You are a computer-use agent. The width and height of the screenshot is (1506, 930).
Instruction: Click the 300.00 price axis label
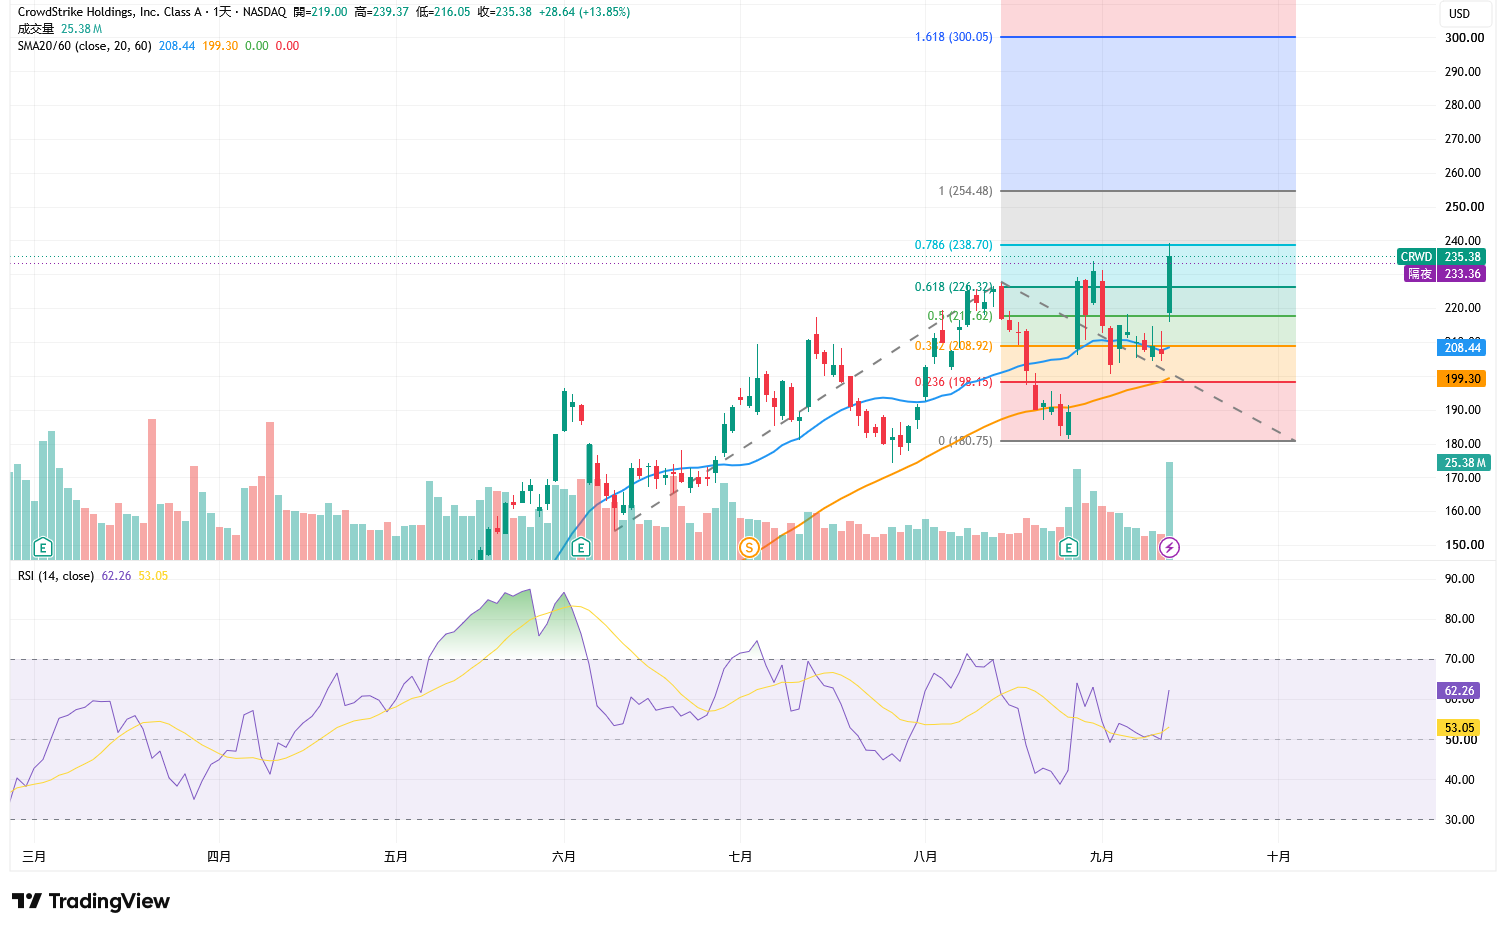1464,38
